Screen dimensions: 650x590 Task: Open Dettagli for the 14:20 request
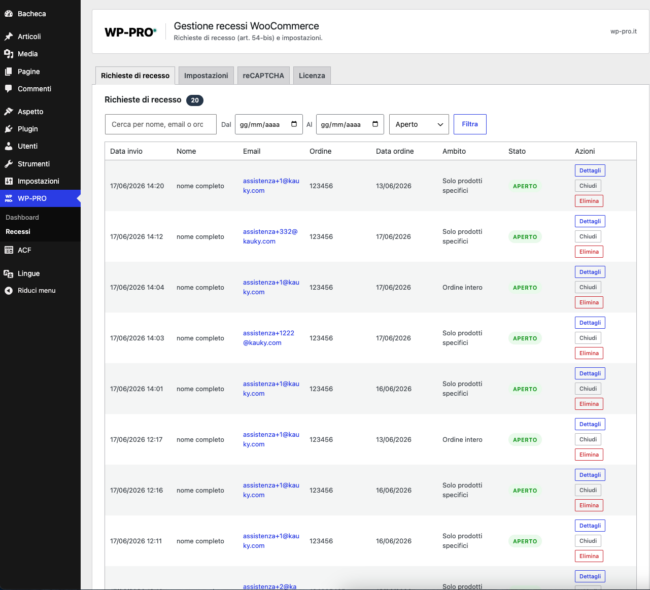point(590,170)
